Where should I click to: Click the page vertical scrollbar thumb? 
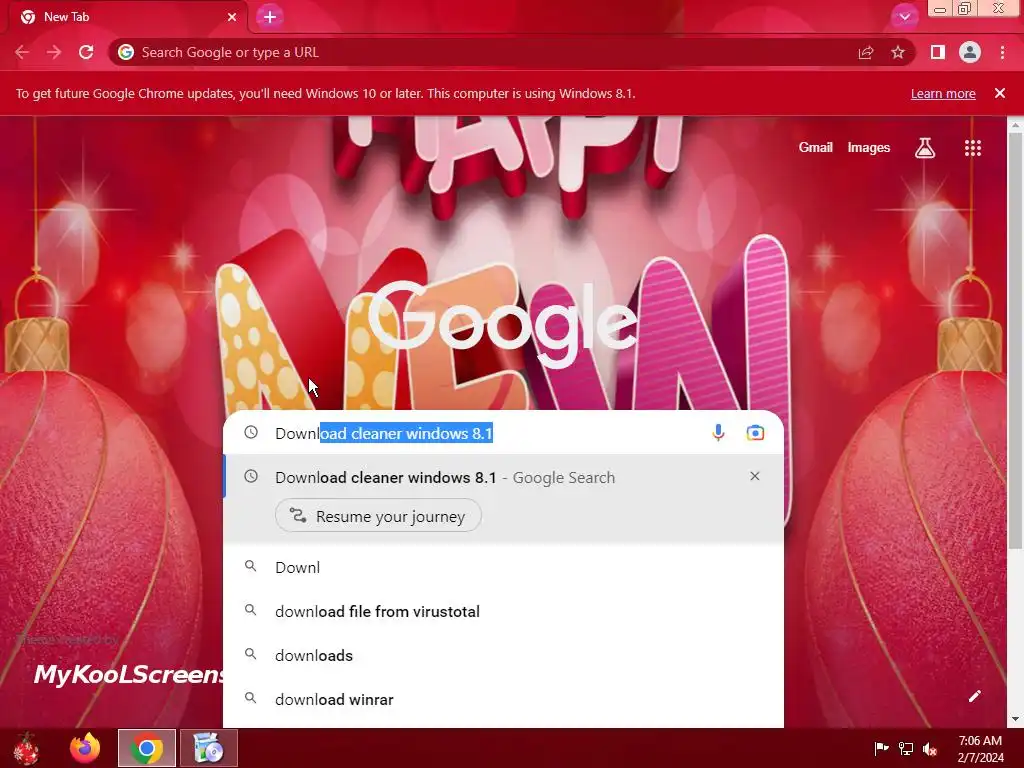(1016, 340)
